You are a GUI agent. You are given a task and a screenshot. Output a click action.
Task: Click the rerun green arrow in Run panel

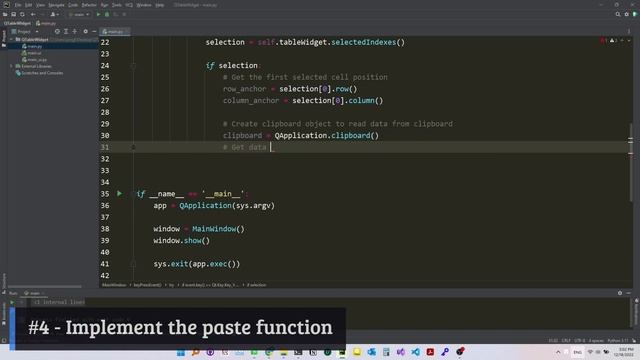click(x=12, y=302)
